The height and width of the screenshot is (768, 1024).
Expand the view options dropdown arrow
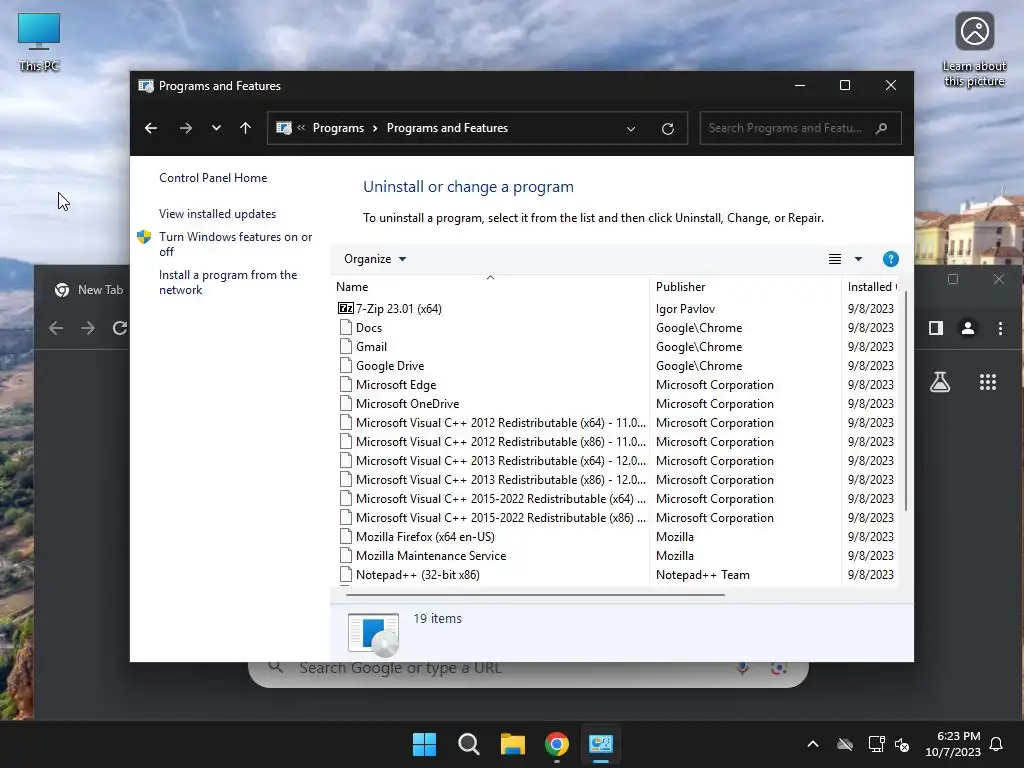pyautogui.click(x=858, y=259)
